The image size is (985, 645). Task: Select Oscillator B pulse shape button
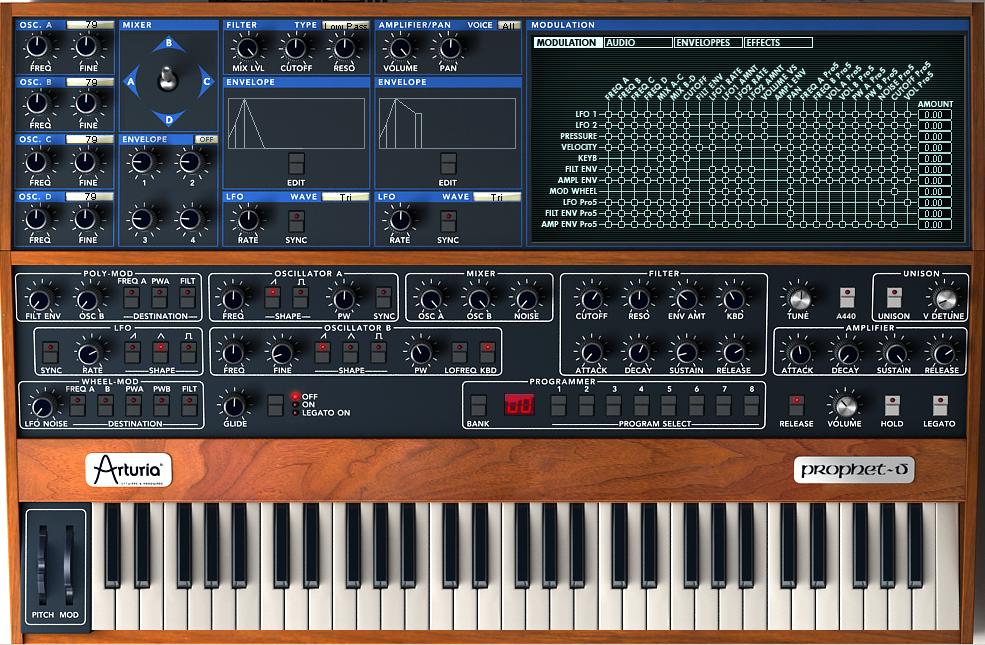point(378,352)
